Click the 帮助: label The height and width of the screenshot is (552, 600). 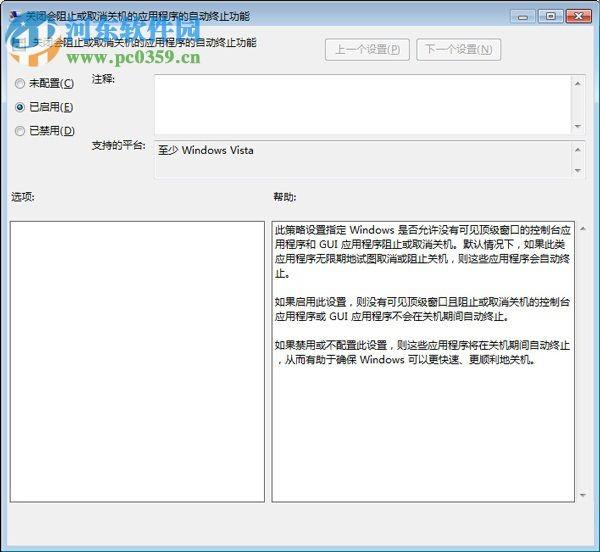[x=285, y=197]
